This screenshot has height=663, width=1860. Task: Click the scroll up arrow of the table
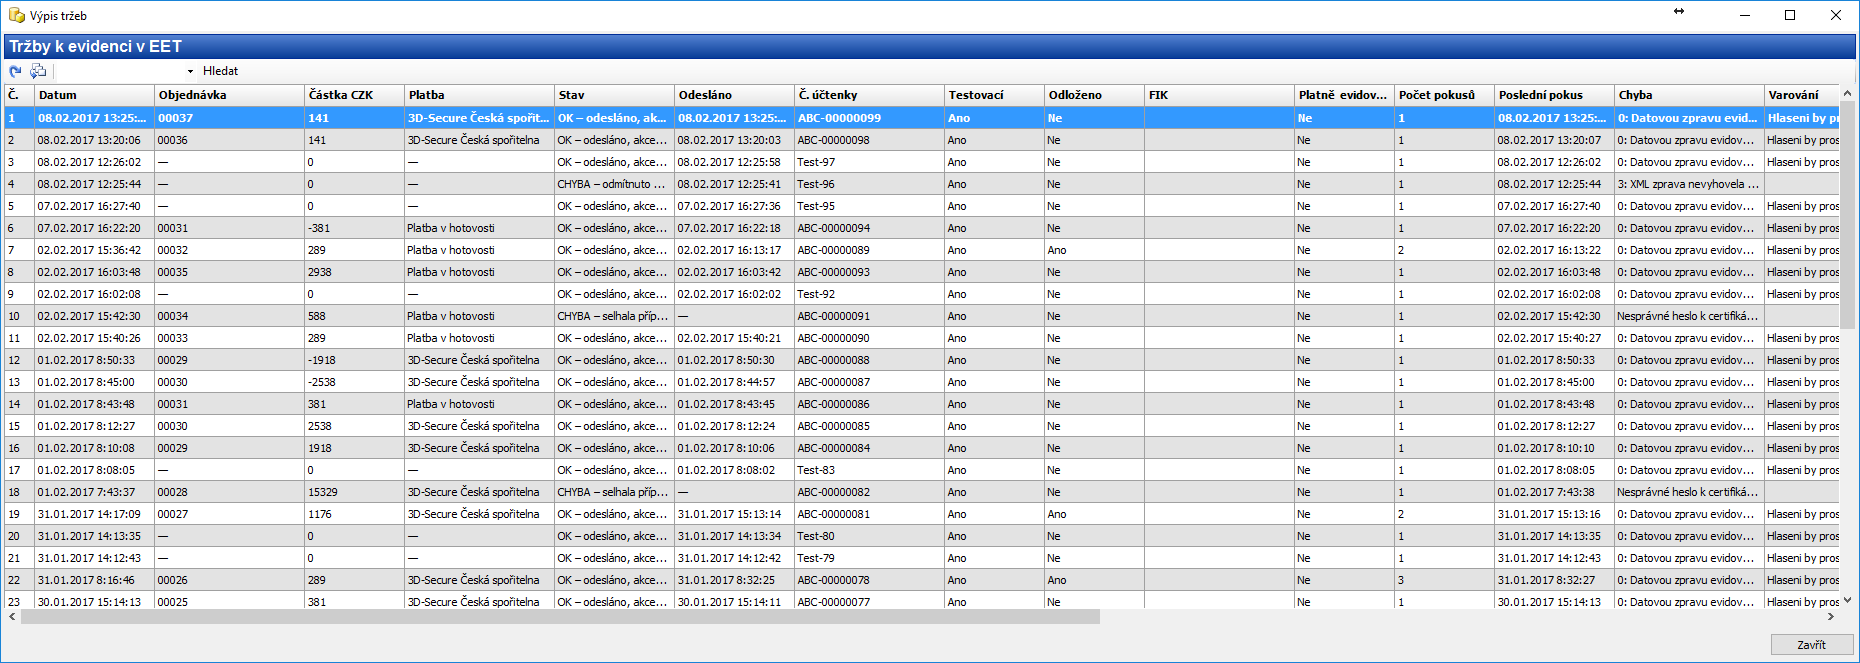coord(1847,94)
